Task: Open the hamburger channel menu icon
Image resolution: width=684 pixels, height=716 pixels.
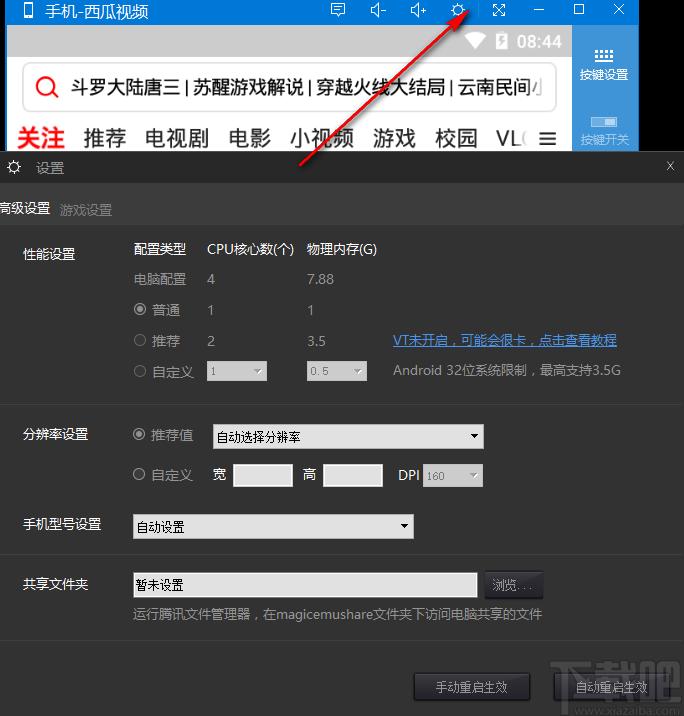Action: coord(547,138)
